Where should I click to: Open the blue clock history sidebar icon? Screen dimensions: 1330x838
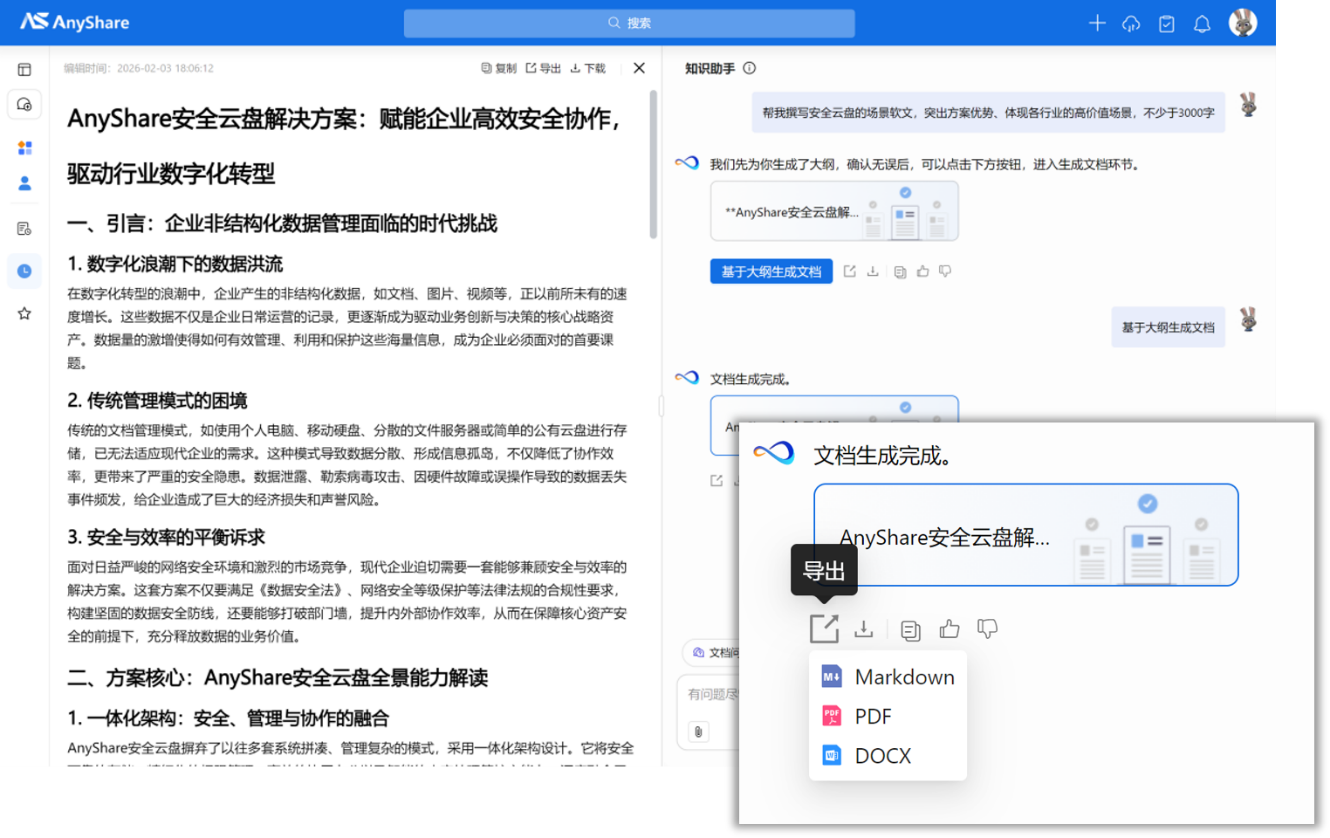(25, 271)
